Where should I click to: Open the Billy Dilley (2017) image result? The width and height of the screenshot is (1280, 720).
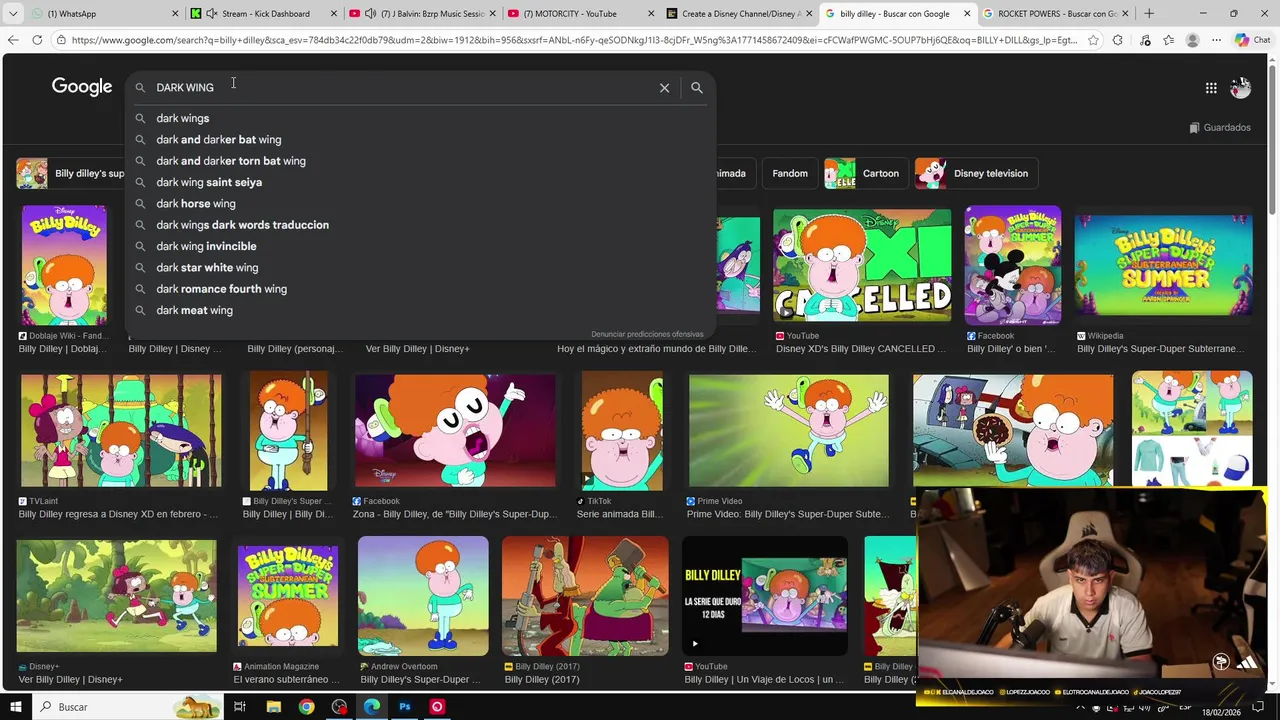585,596
